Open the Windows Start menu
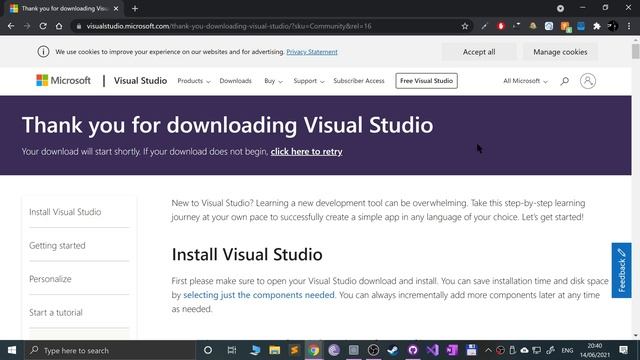Viewport: 640px width, 360px height. [x=12, y=350]
